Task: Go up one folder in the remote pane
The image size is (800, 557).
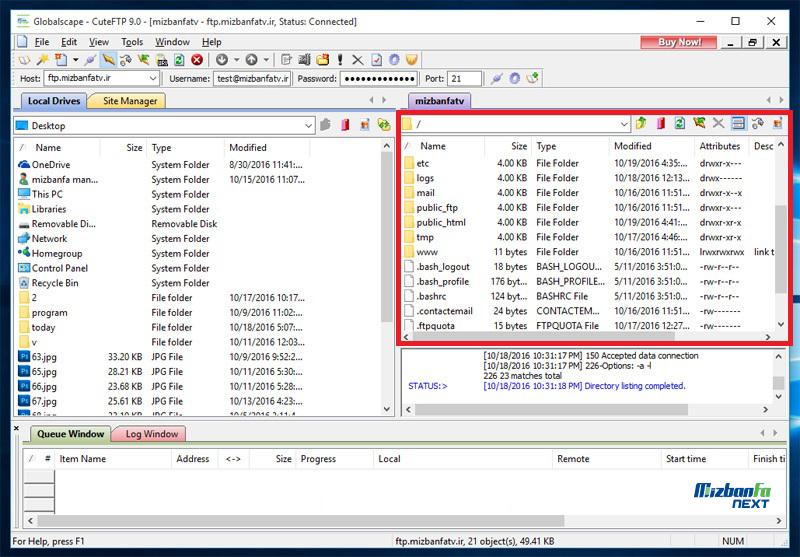Action: point(641,124)
